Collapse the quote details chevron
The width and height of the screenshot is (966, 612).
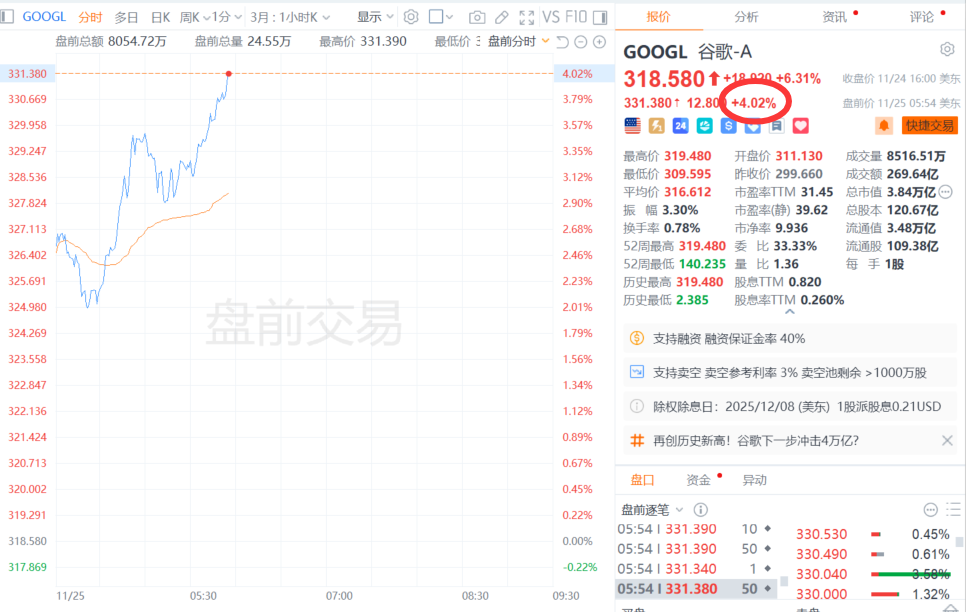[x=790, y=312]
